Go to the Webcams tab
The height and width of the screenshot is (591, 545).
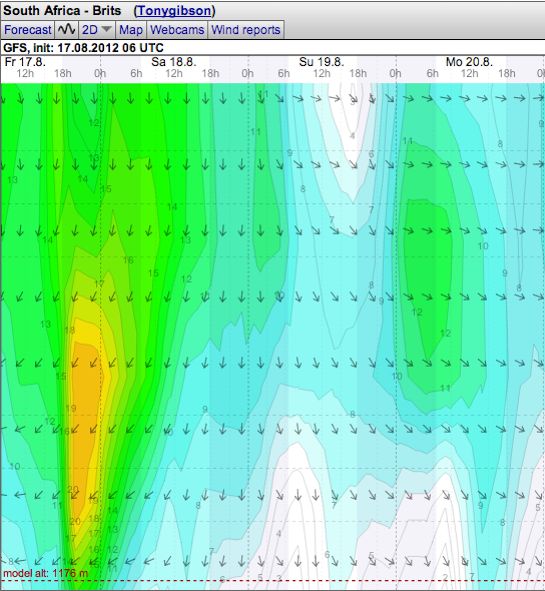(177, 29)
